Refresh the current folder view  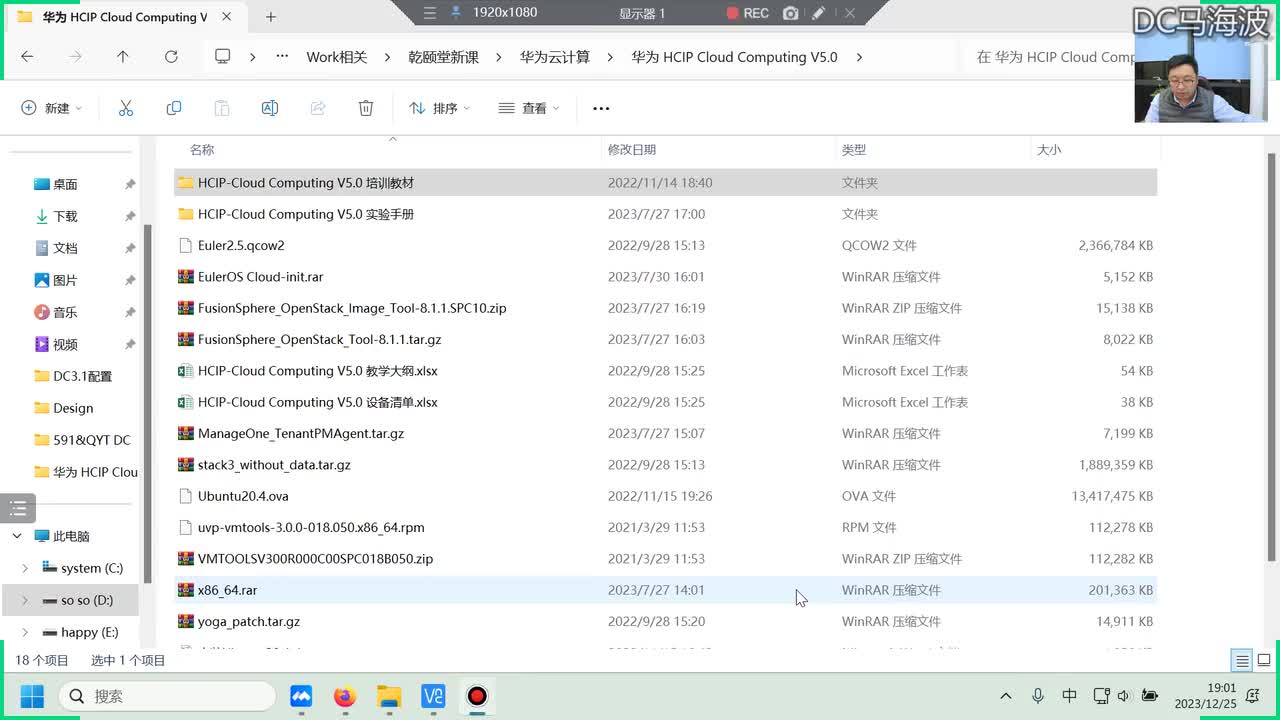(171, 57)
